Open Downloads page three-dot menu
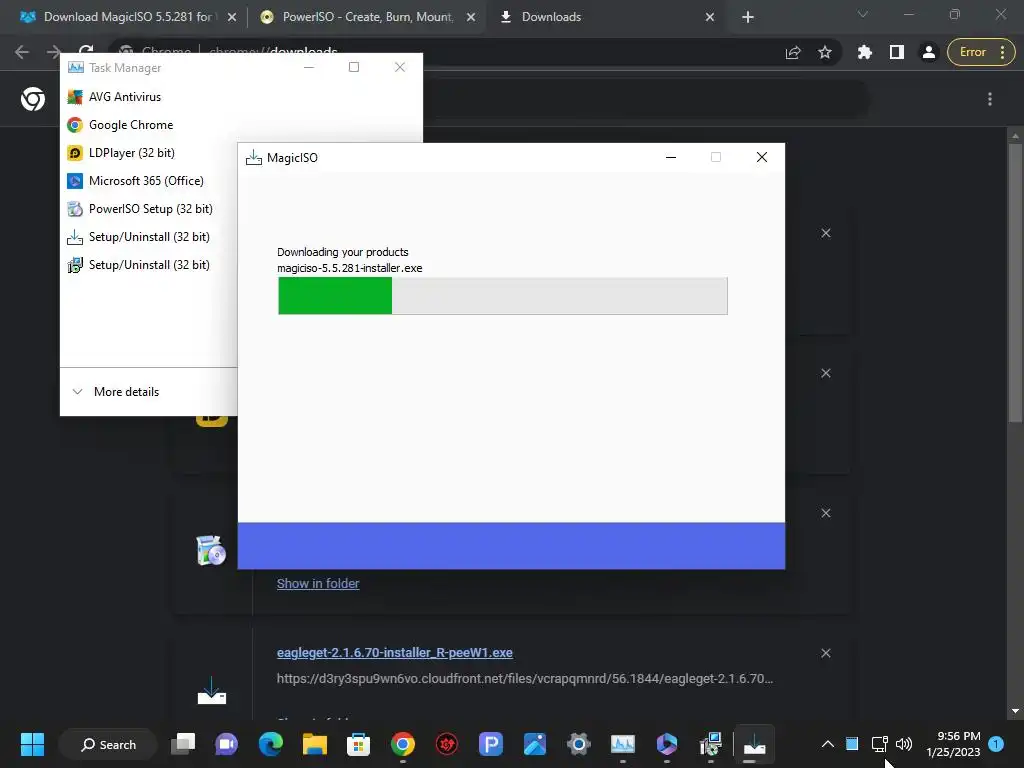Viewport: 1024px width, 768px height. [990, 99]
